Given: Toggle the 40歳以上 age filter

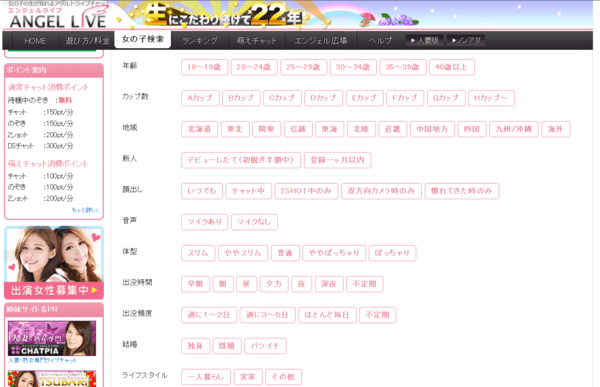Looking at the screenshot, I should coord(452,67).
